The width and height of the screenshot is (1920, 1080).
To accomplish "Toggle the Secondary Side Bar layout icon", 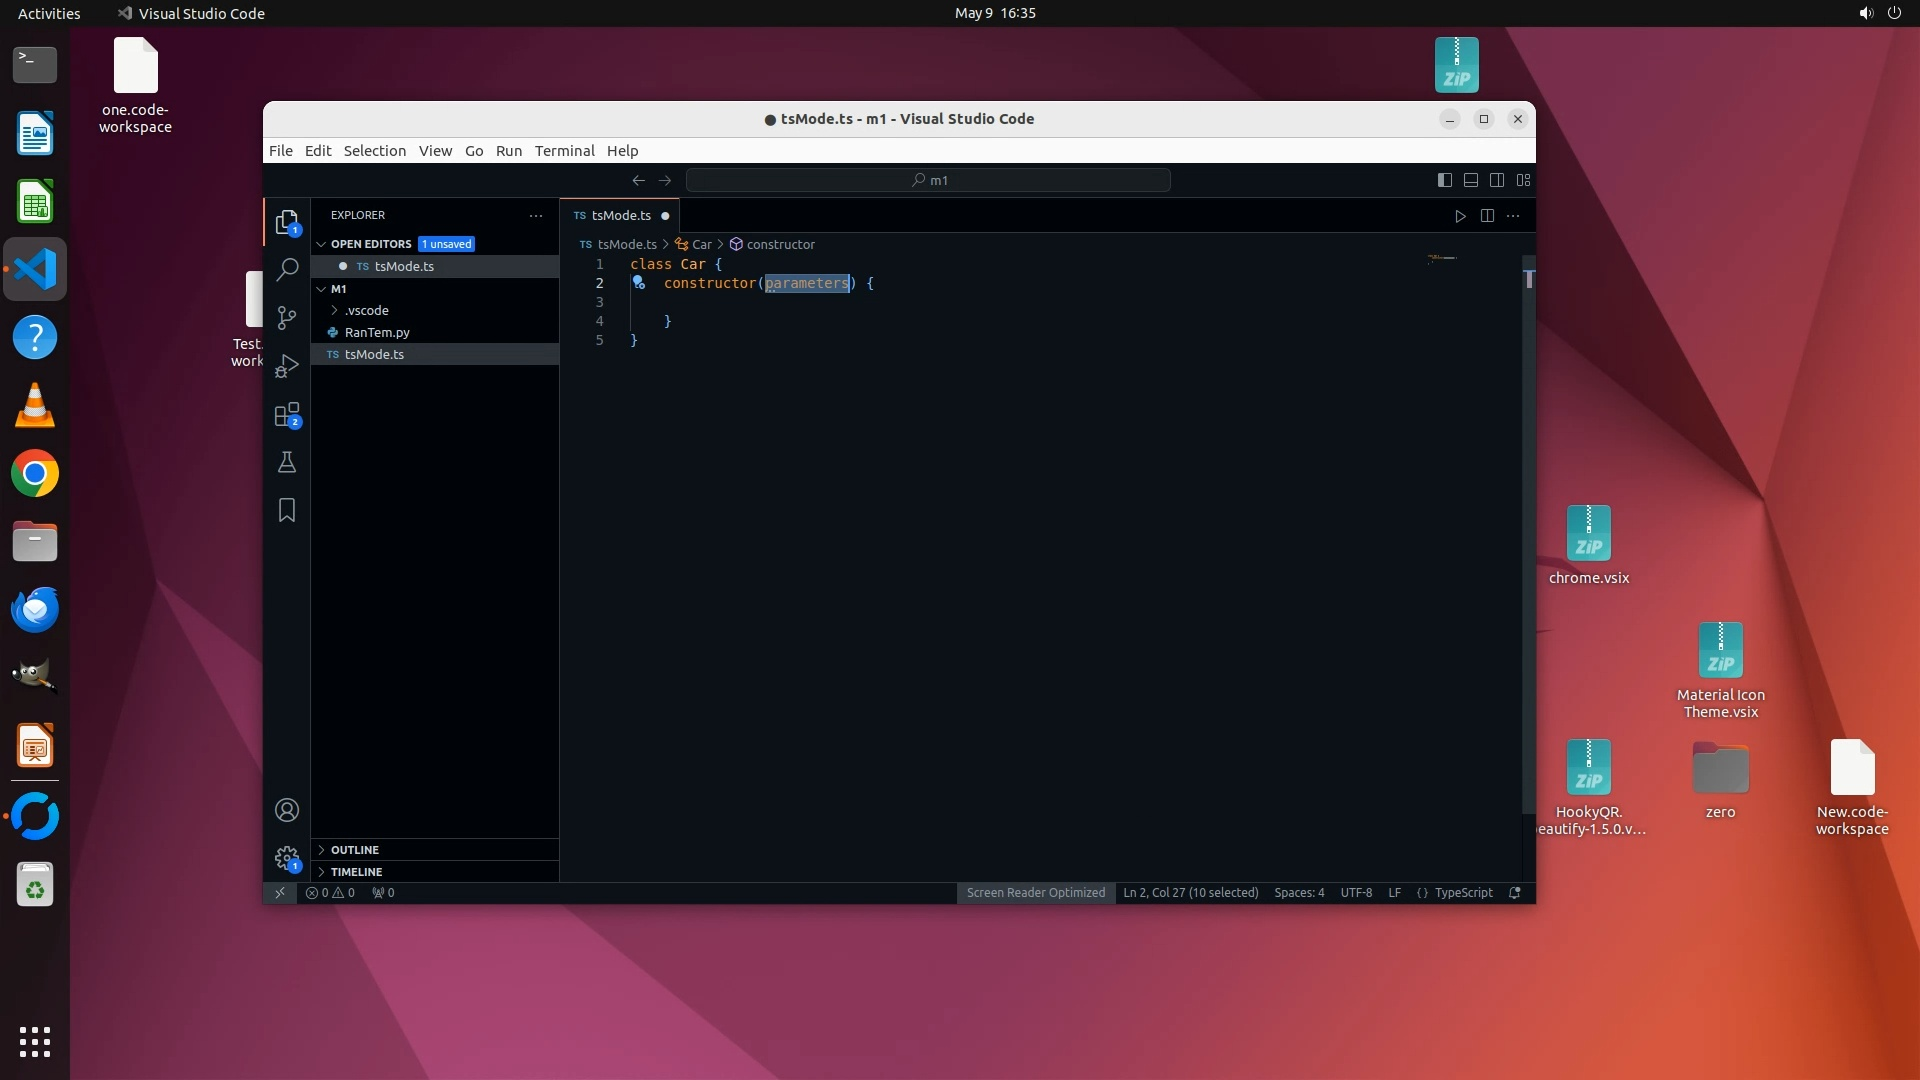I will [1497, 180].
